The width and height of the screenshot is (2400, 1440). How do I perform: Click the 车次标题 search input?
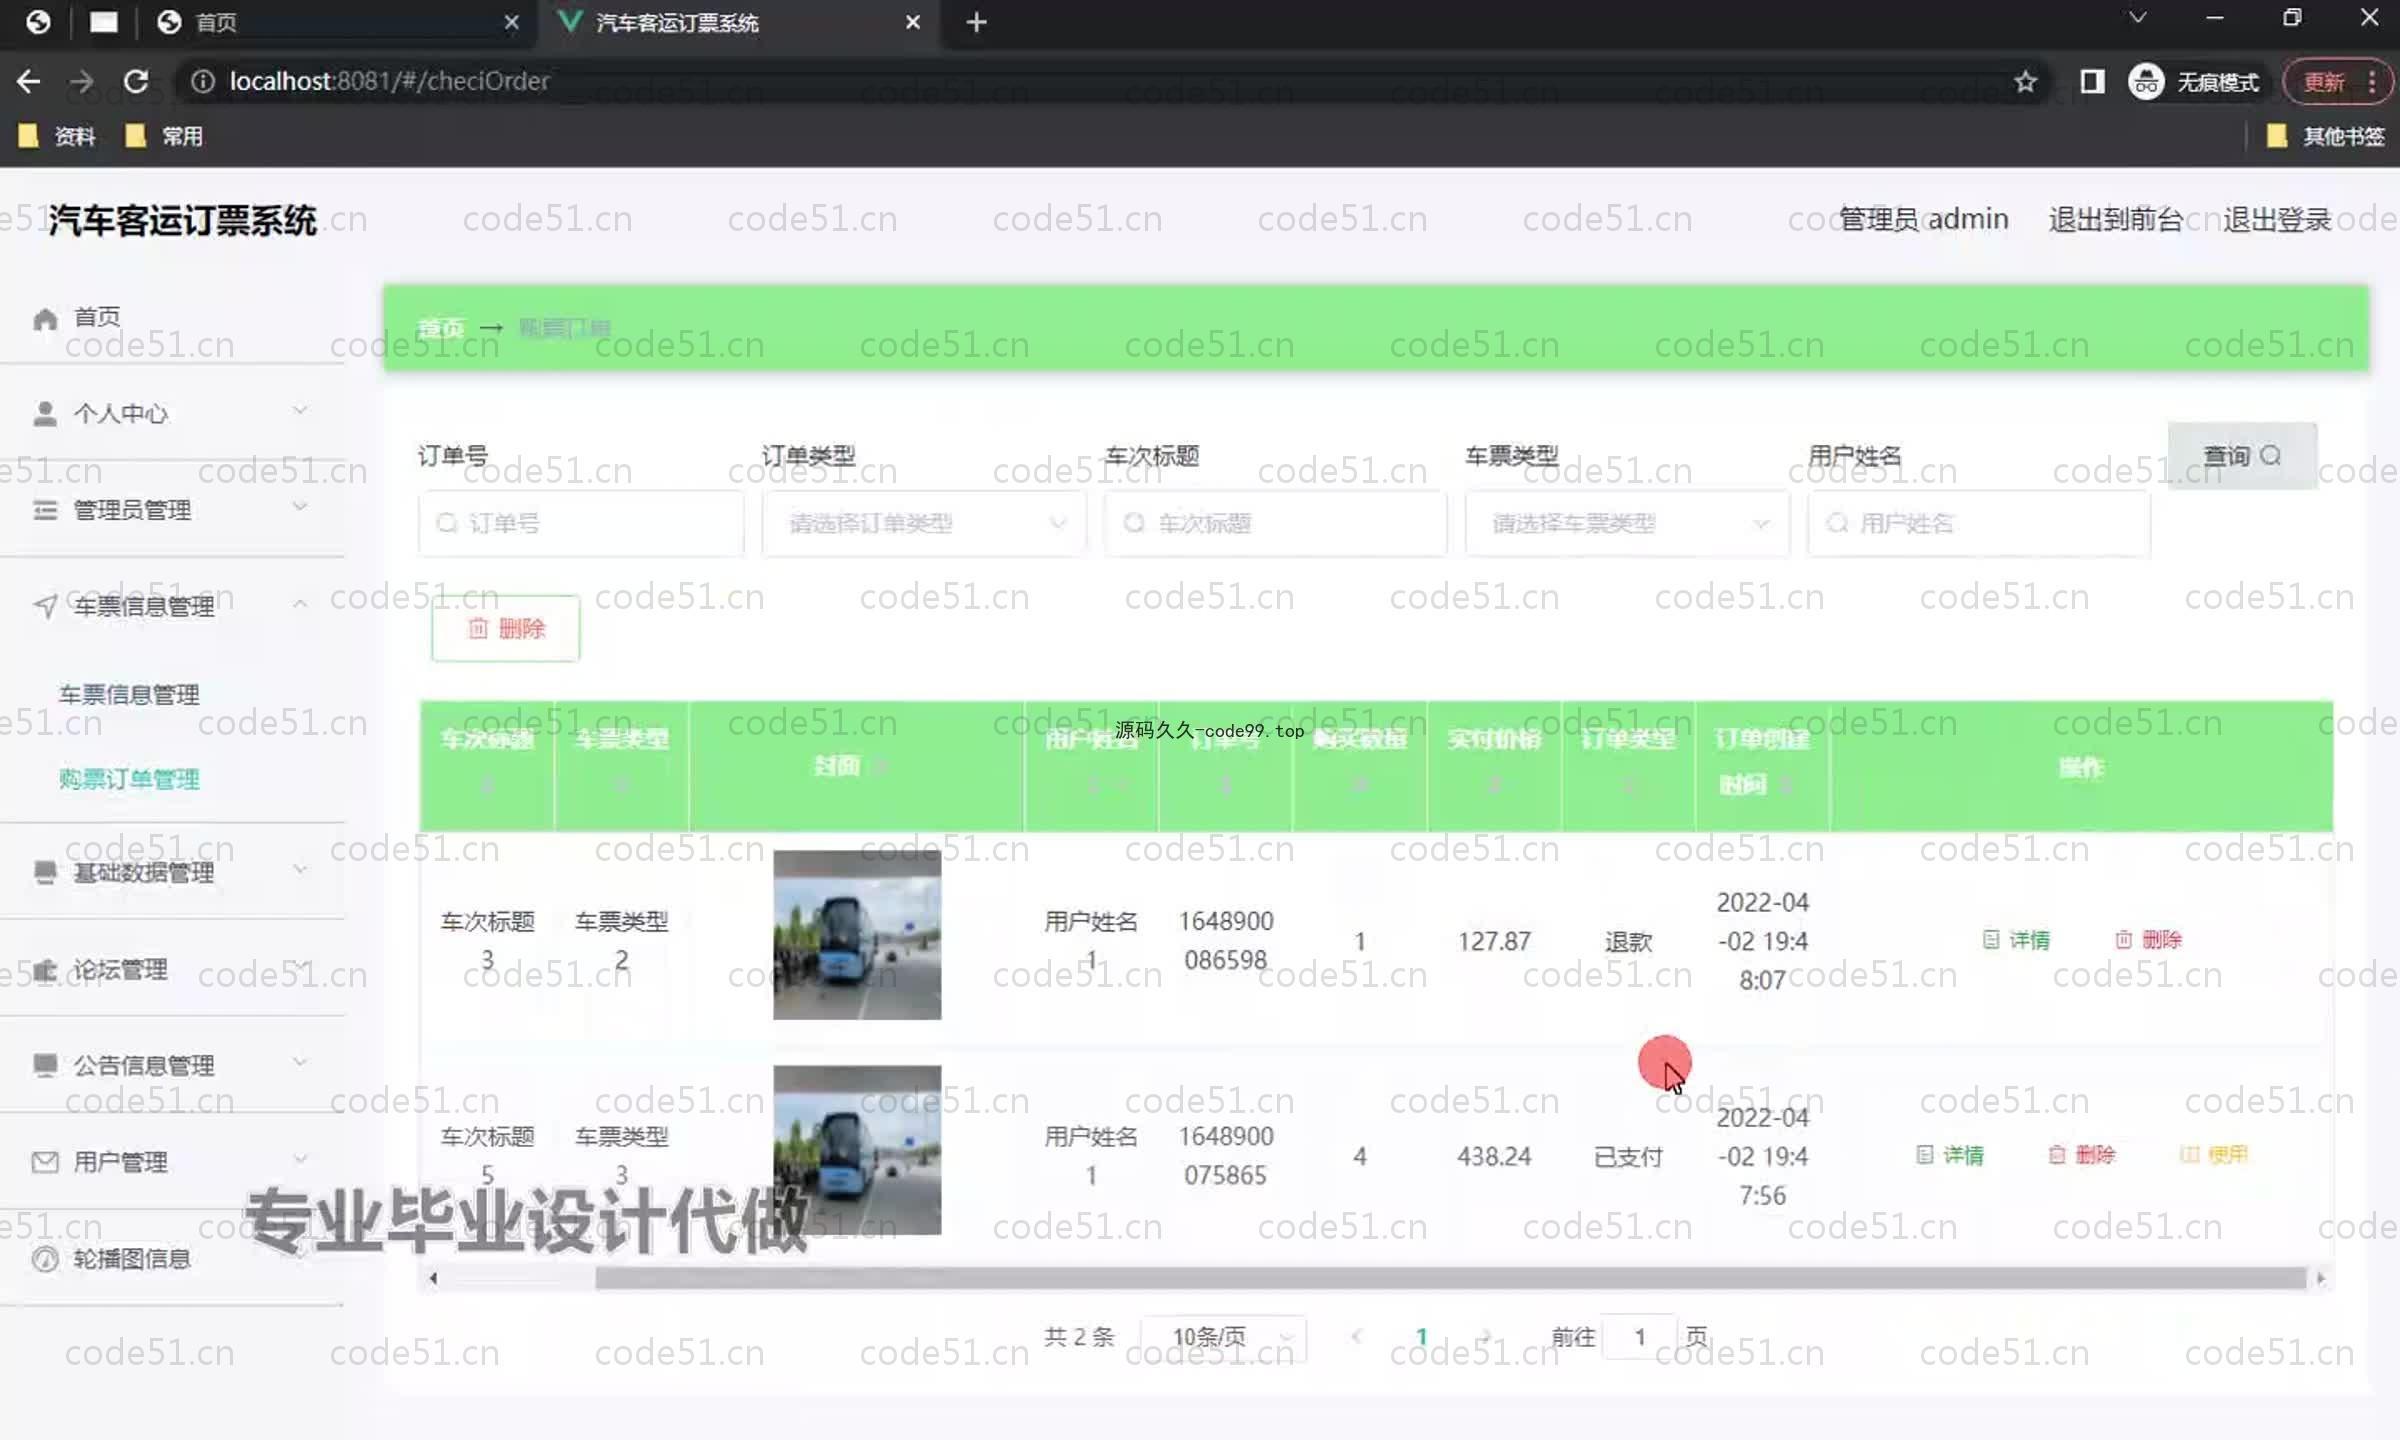coord(1275,523)
